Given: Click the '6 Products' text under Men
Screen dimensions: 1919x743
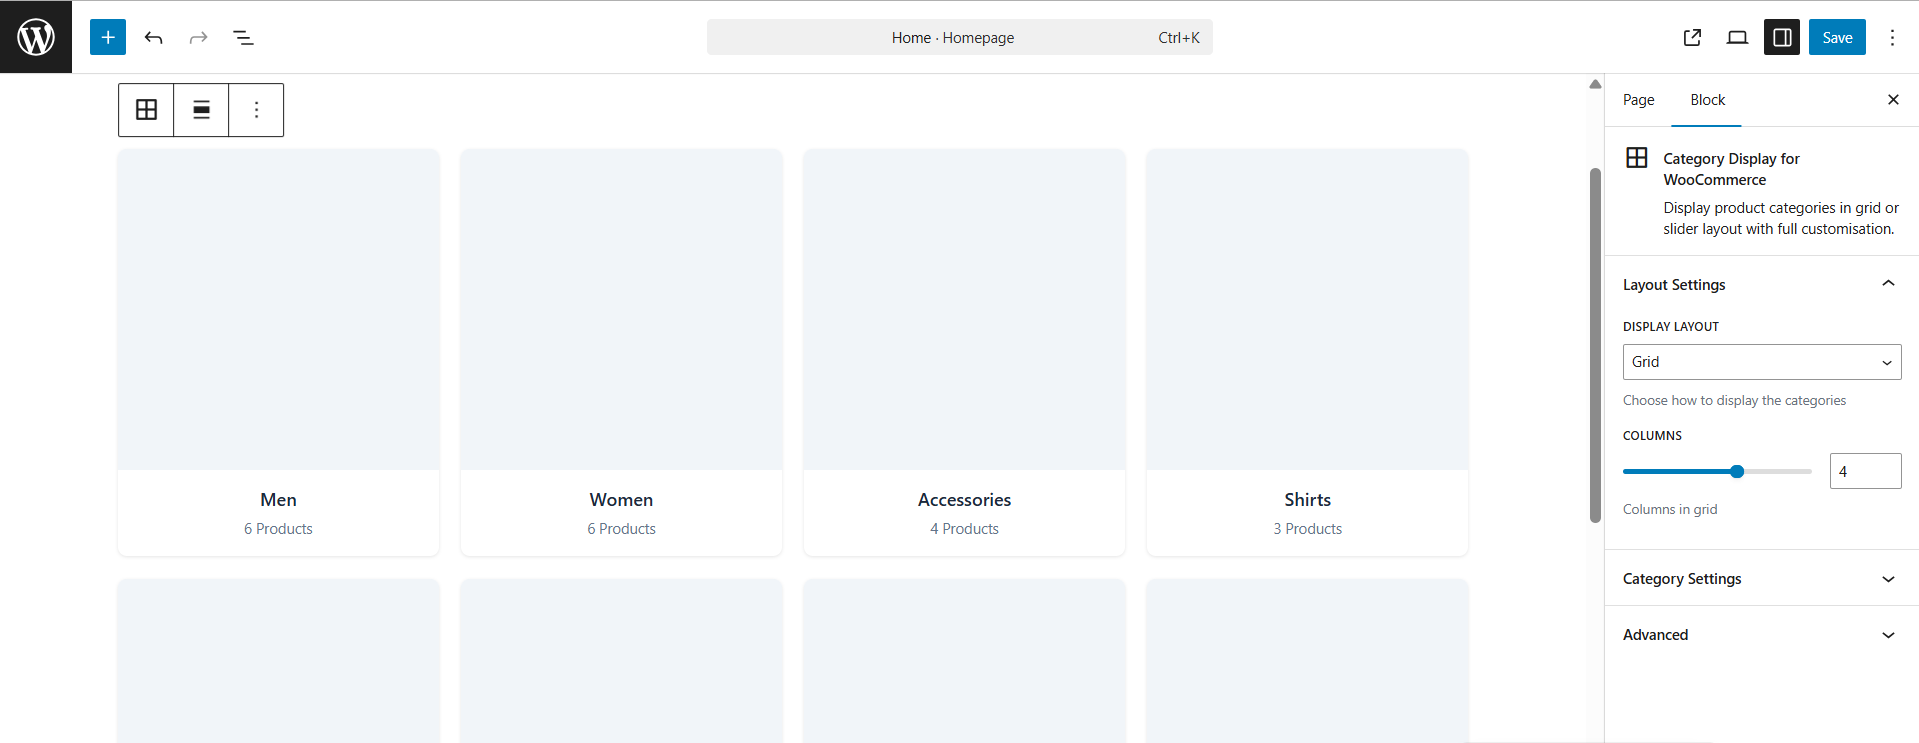Looking at the screenshot, I should 278,529.
